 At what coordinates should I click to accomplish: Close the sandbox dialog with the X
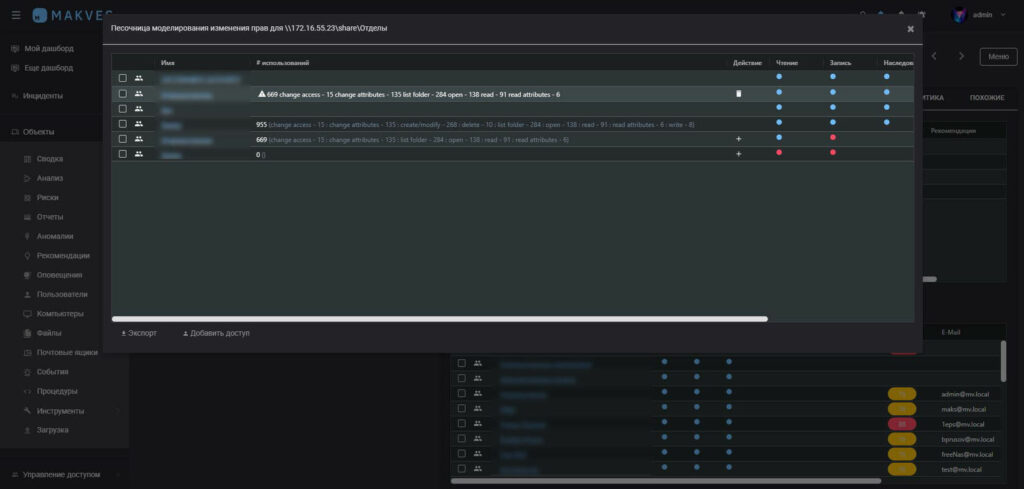(x=910, y=29)
